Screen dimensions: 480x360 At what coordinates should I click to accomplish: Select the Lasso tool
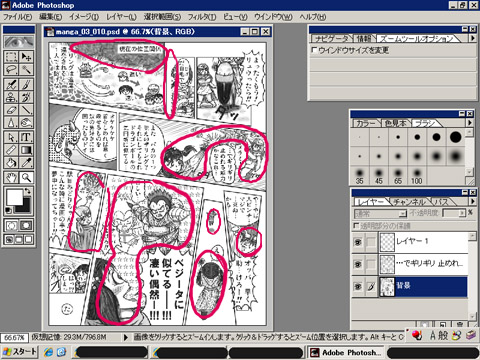click(11, 69)
